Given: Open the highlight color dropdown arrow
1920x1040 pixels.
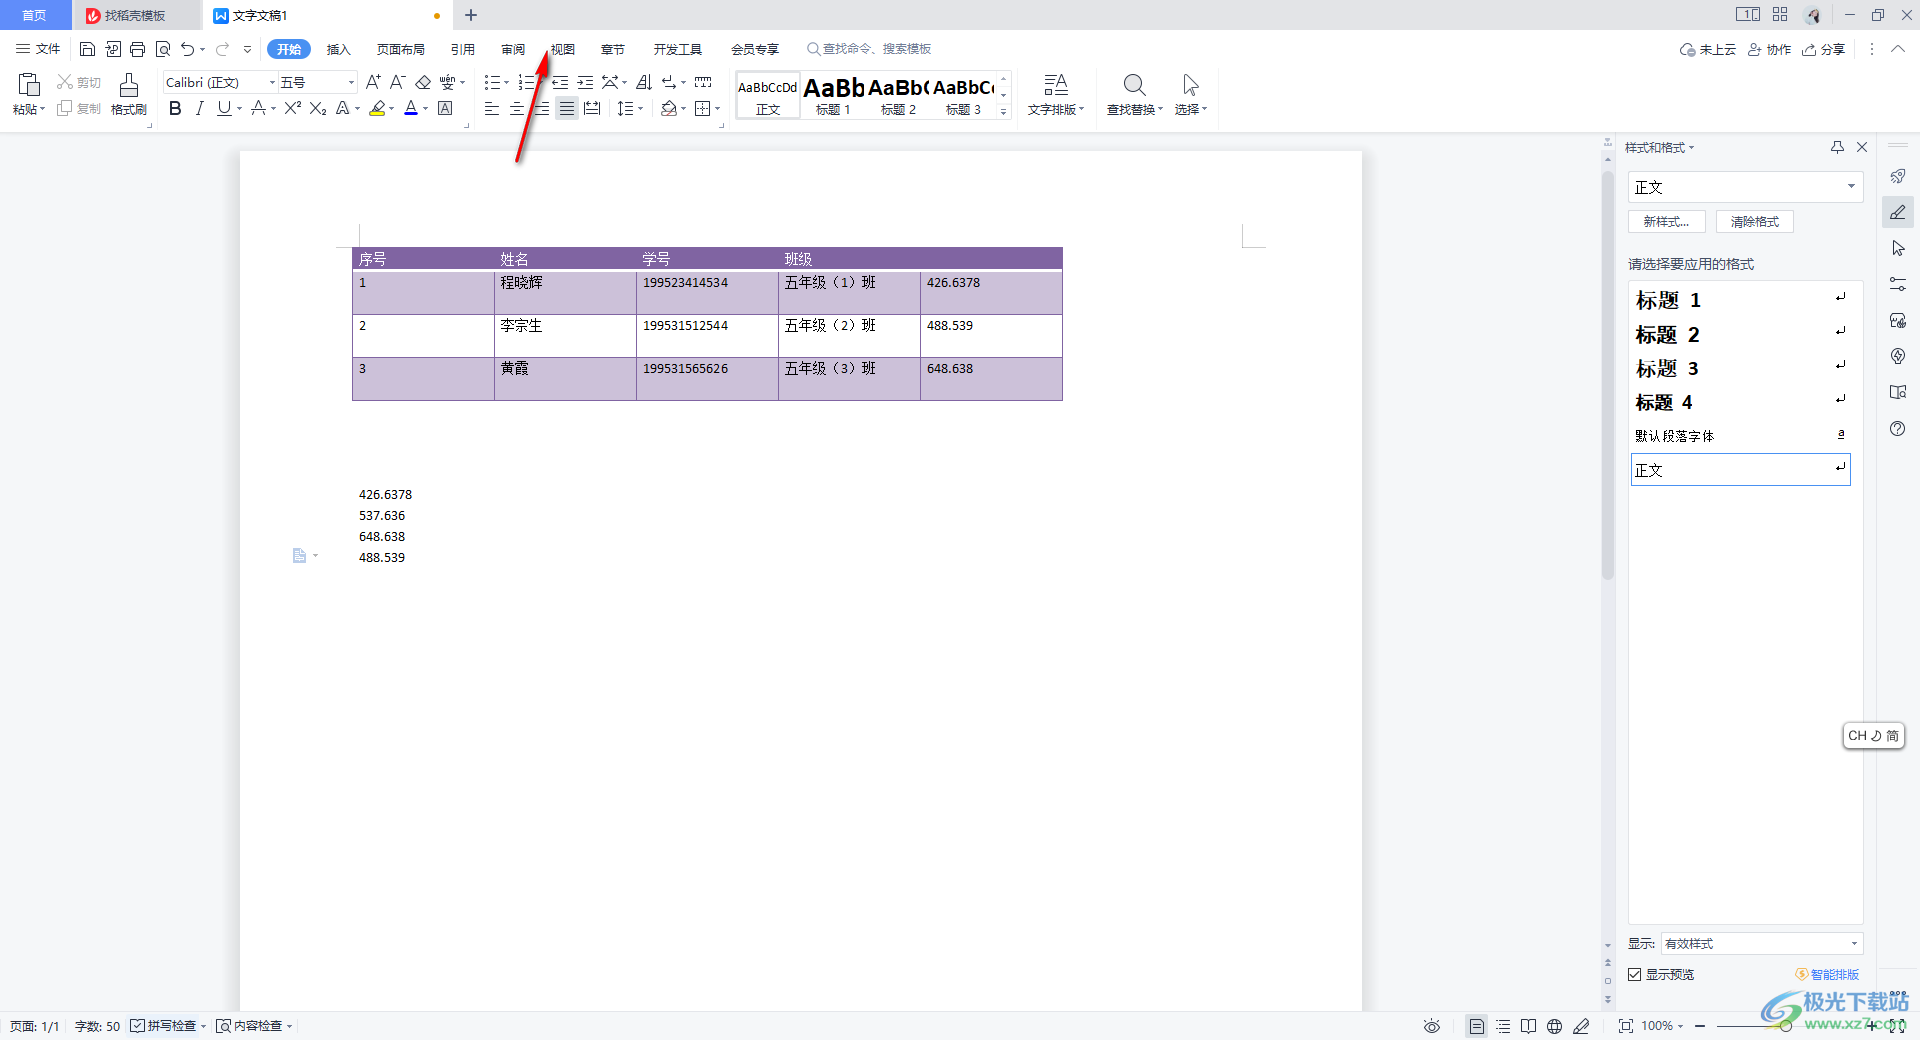Looking at the screenshot, I should click(391, 108).
